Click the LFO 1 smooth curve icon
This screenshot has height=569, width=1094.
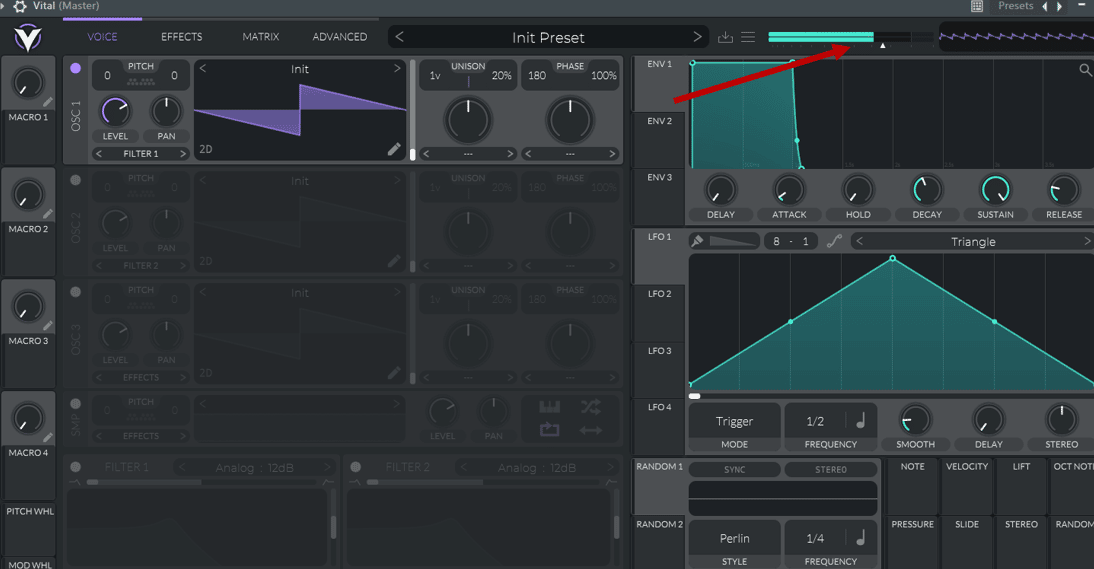click(834, 241)
